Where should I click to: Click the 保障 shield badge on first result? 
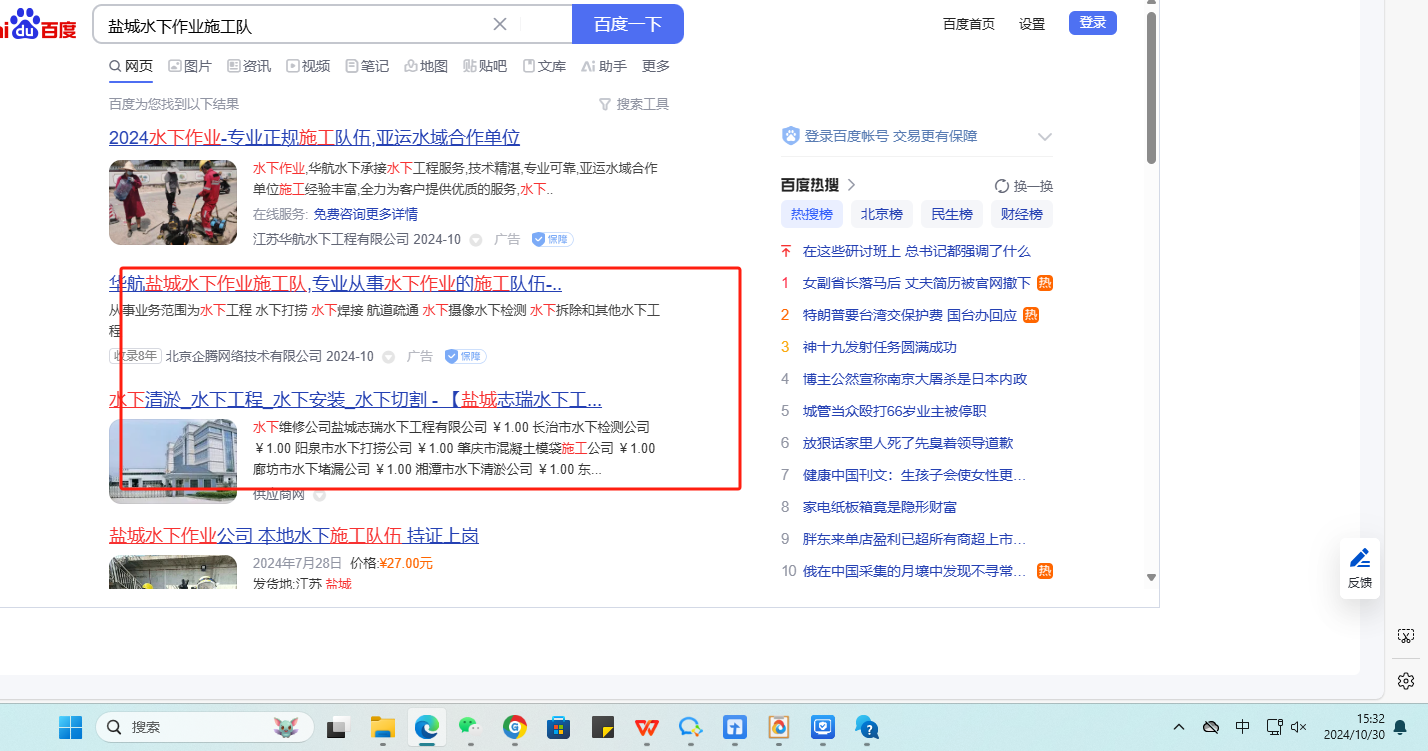pyautogui.click(x=552, y=240)
